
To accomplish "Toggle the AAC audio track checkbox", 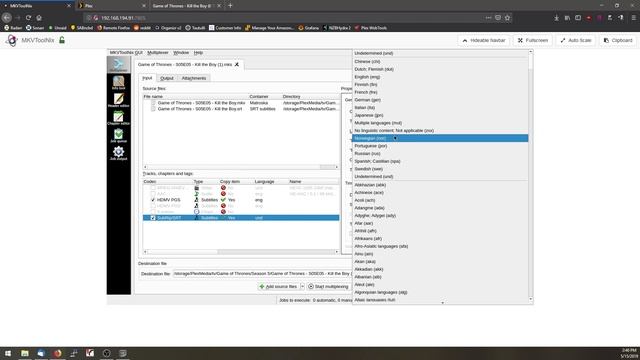I will (153, 194).
